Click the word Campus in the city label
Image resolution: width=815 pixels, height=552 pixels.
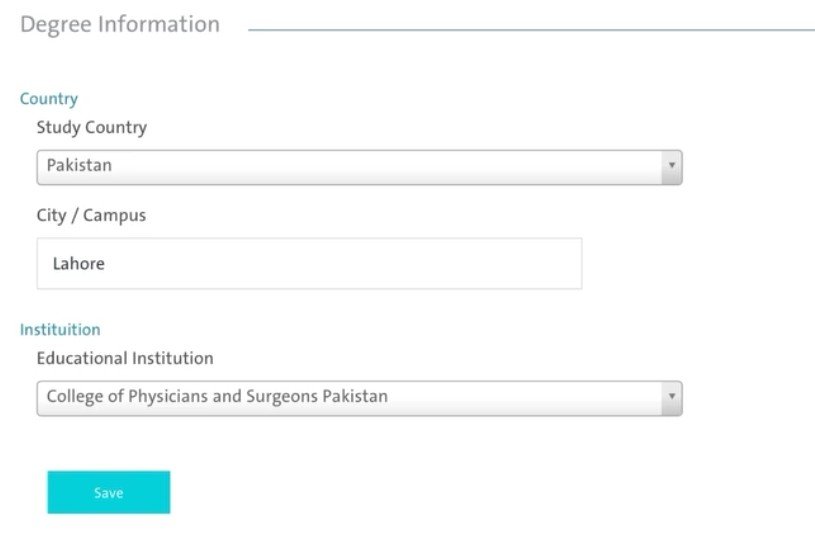coord(114,216)
